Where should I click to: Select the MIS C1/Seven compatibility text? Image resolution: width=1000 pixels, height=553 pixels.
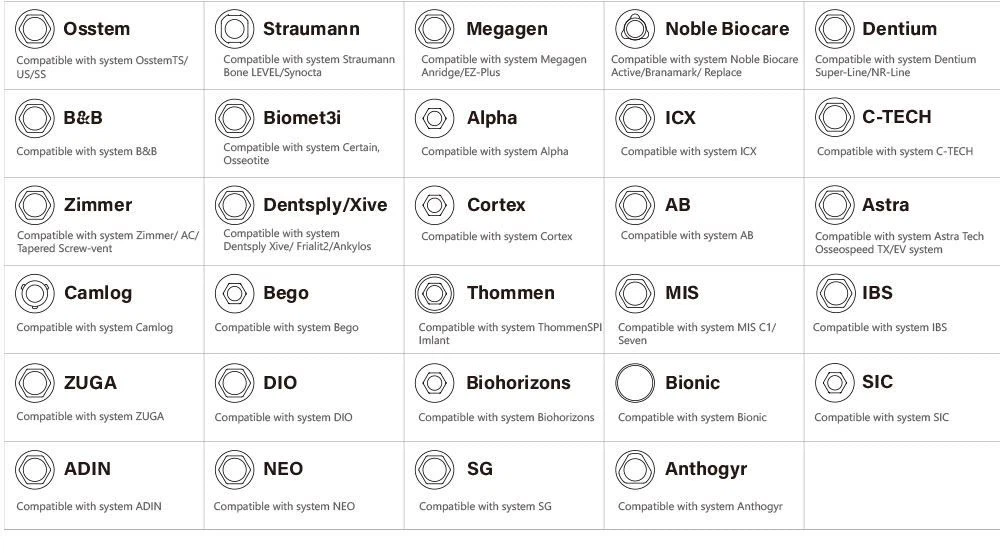(697, 334)
